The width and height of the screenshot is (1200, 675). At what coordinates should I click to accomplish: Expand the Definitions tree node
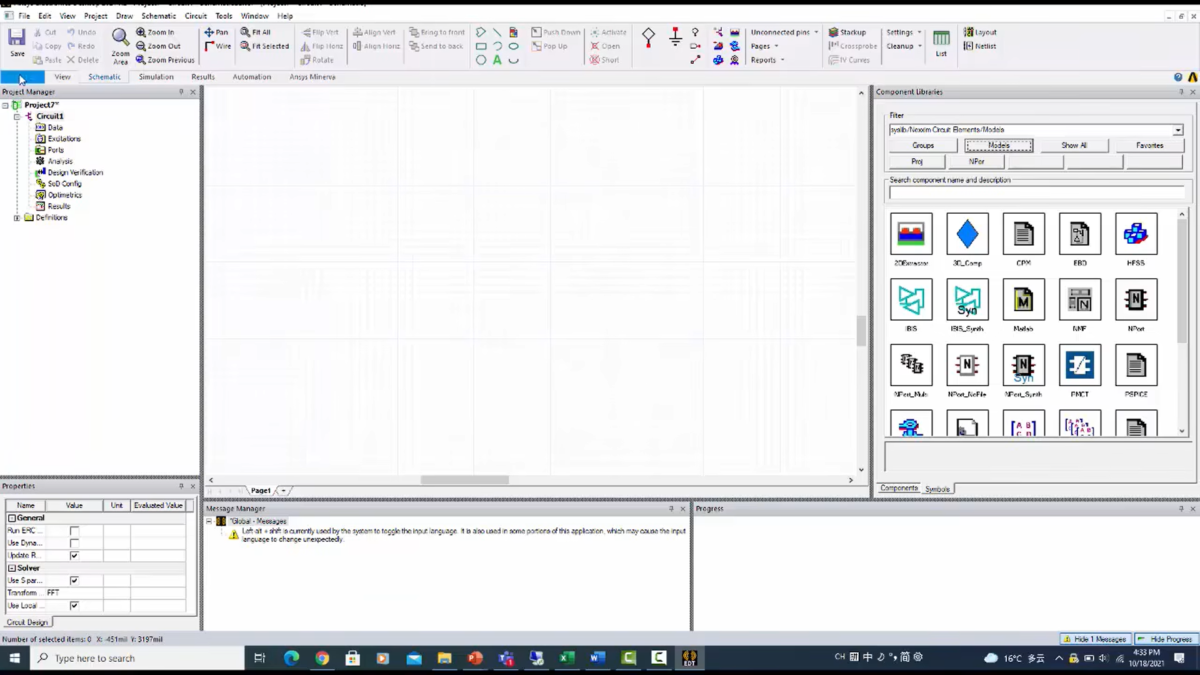pos(17,217)
